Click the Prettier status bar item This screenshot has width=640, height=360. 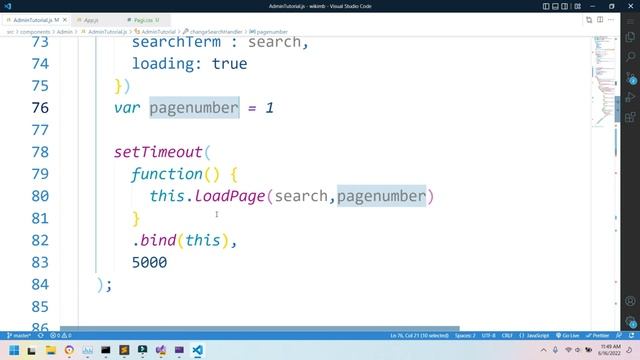click(x=597, y=336)
